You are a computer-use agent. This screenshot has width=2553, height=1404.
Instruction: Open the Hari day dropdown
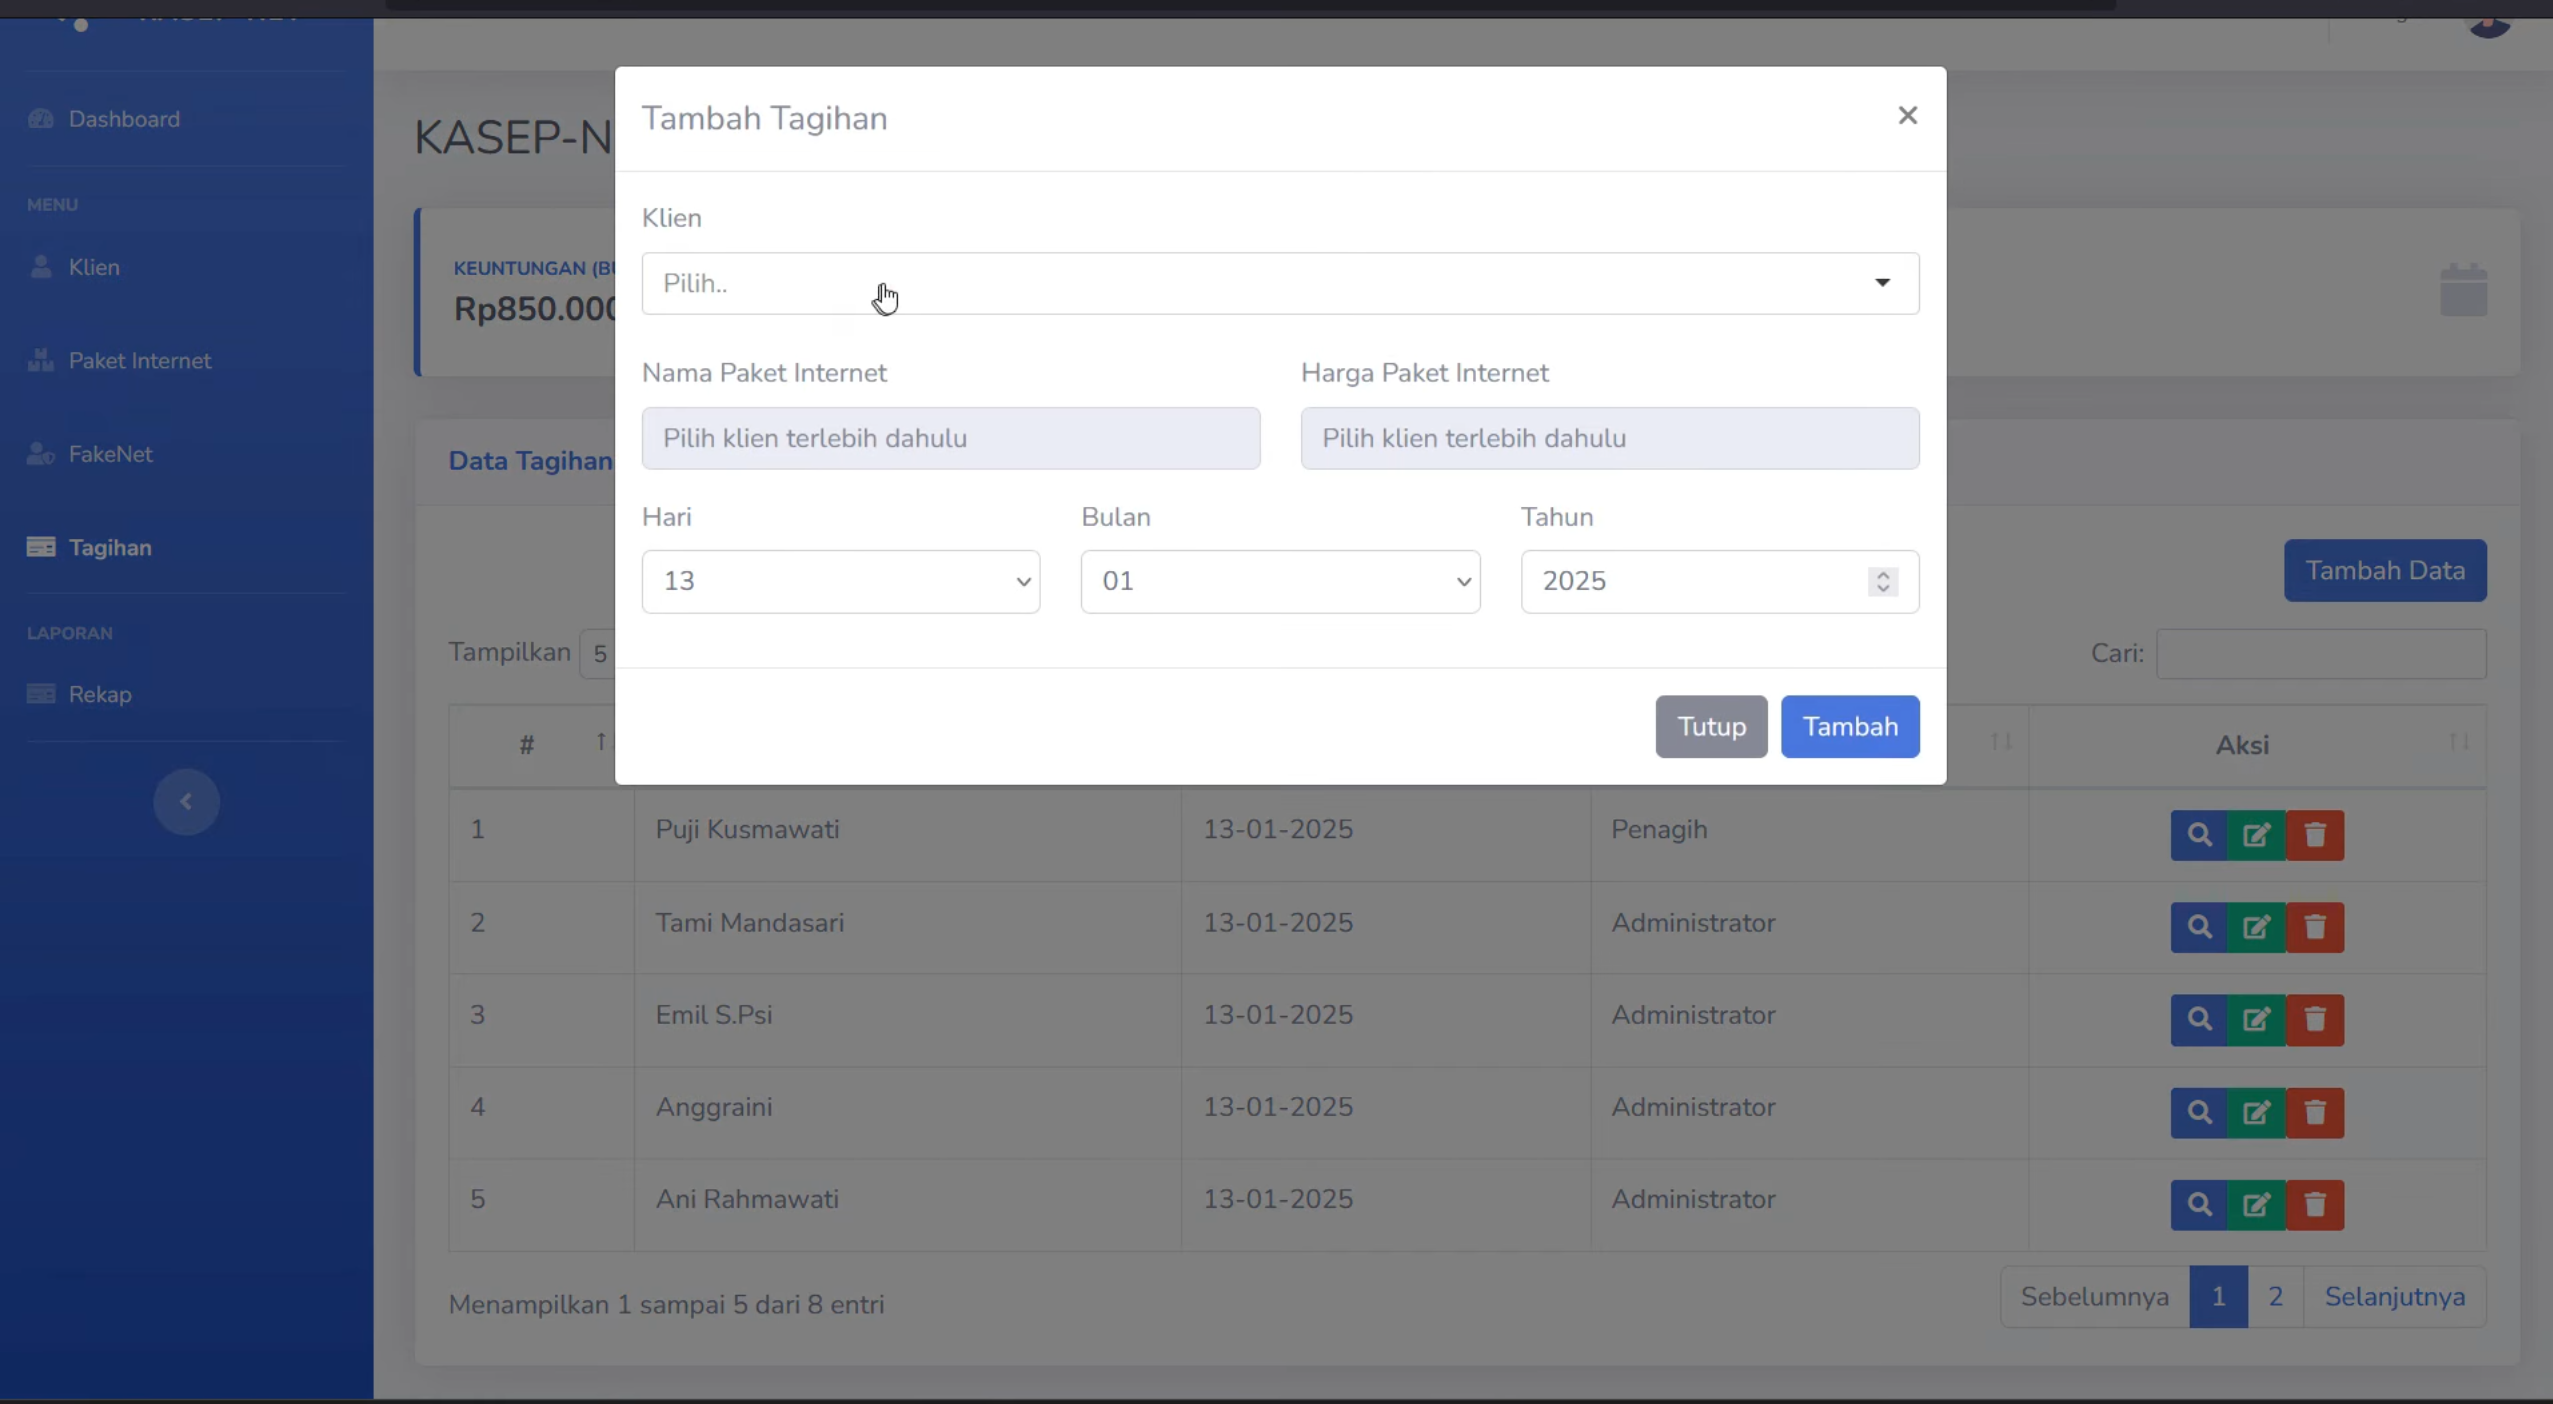(840, 581)
